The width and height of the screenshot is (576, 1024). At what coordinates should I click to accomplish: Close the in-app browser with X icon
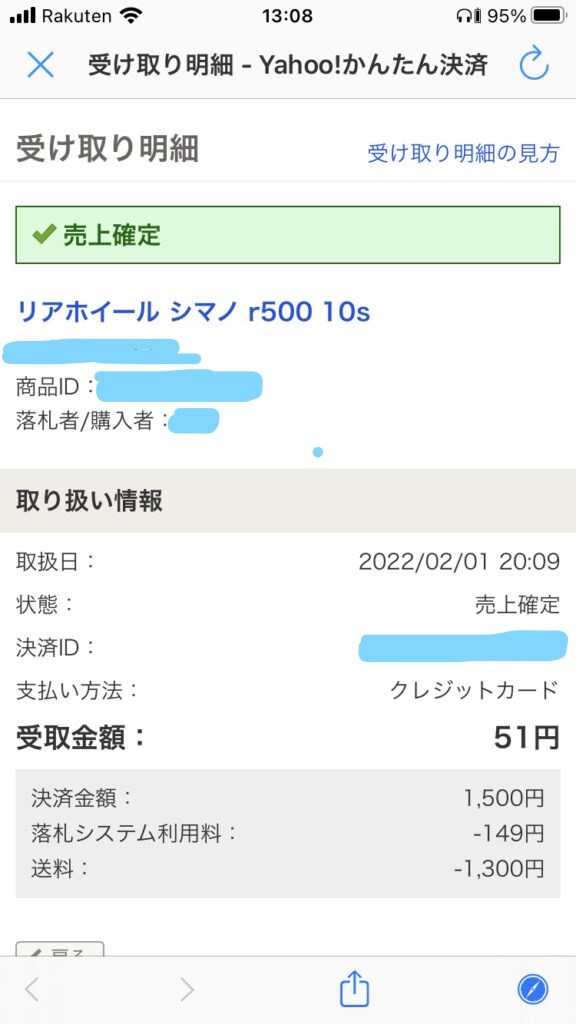[x=40, y=65]
